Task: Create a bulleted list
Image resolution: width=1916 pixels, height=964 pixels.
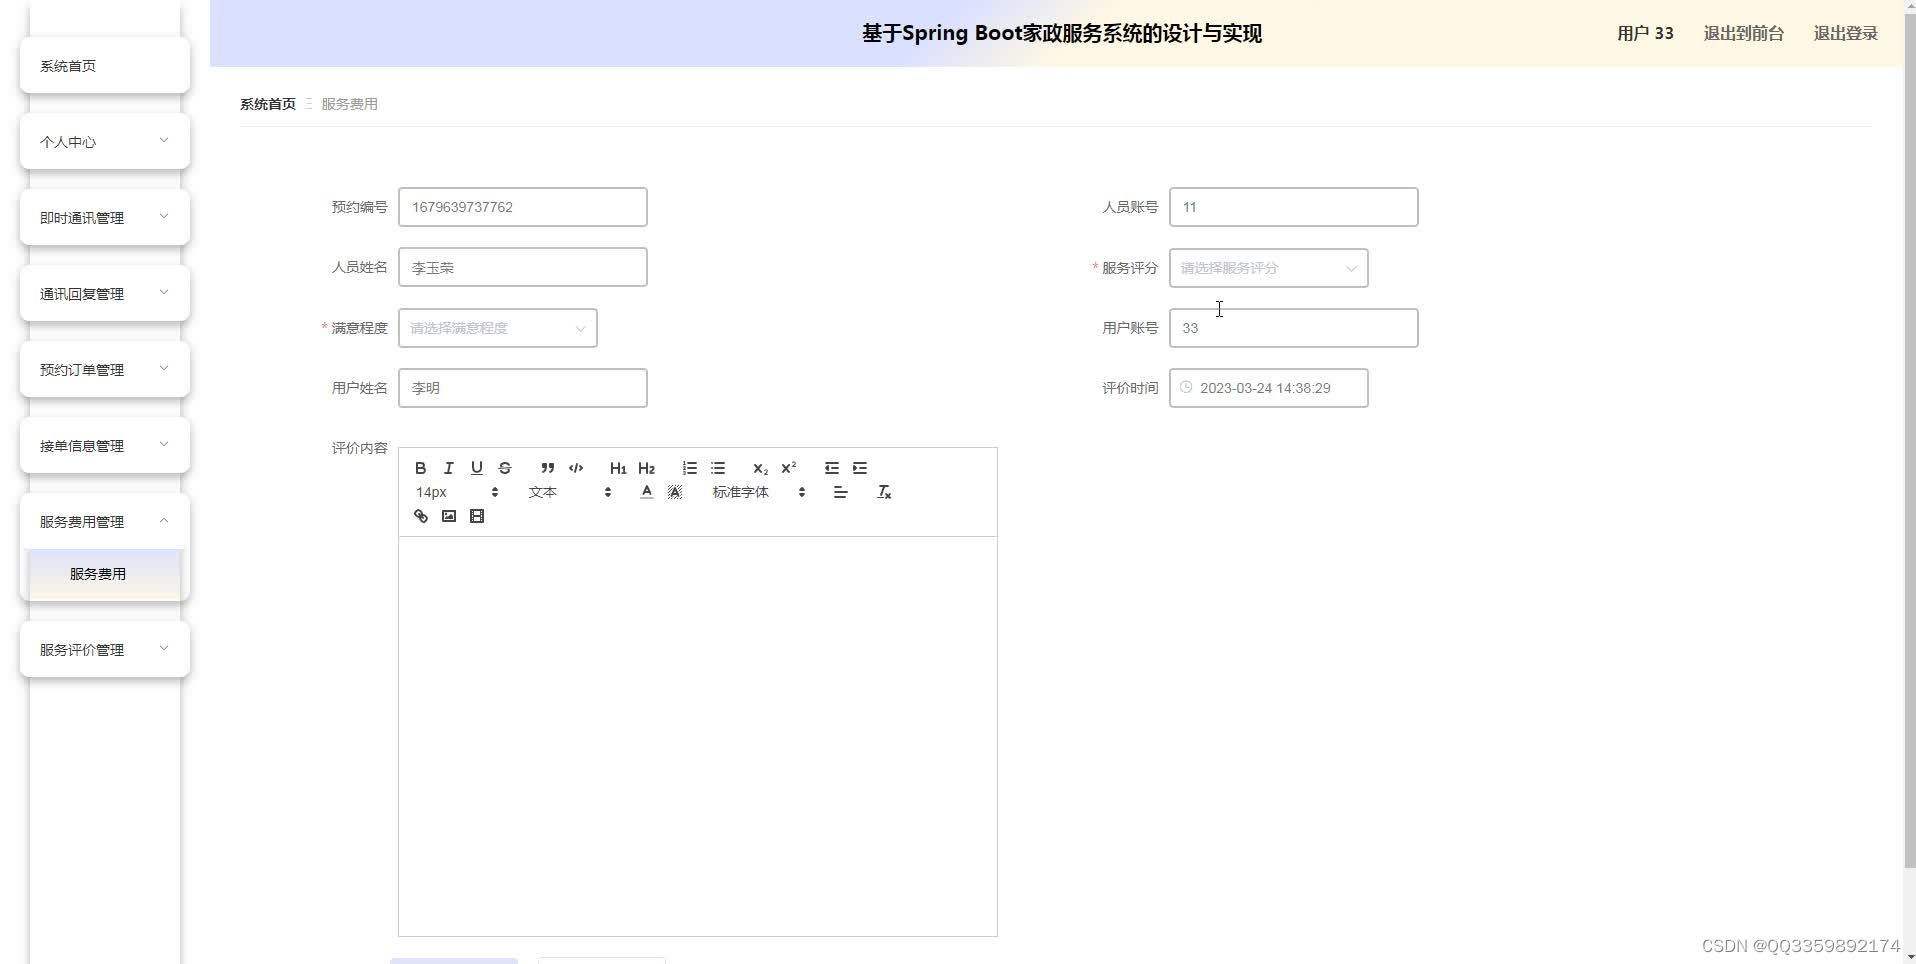Action: (x=717, y=468)
